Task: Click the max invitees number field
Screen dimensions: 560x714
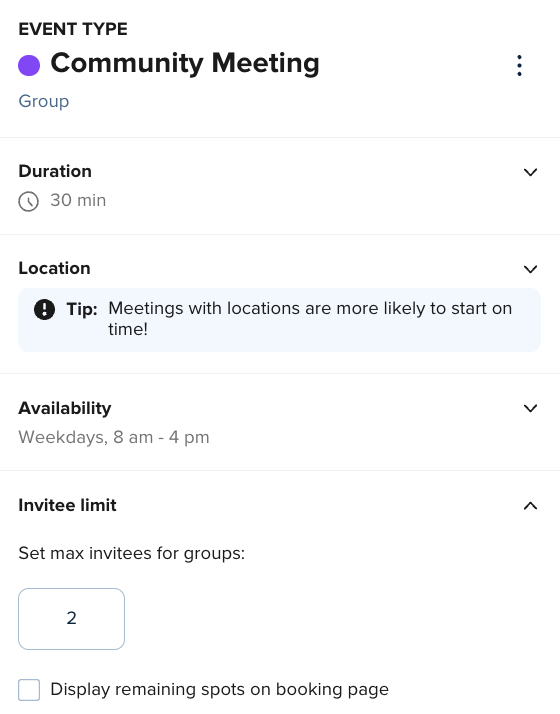Action: coord(71,619)
